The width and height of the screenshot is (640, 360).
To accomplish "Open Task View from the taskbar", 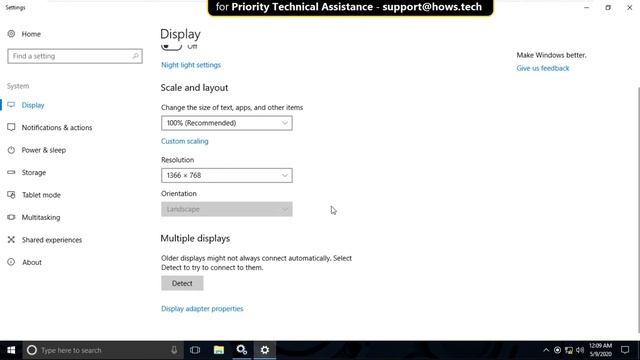I will coord(195,350).
